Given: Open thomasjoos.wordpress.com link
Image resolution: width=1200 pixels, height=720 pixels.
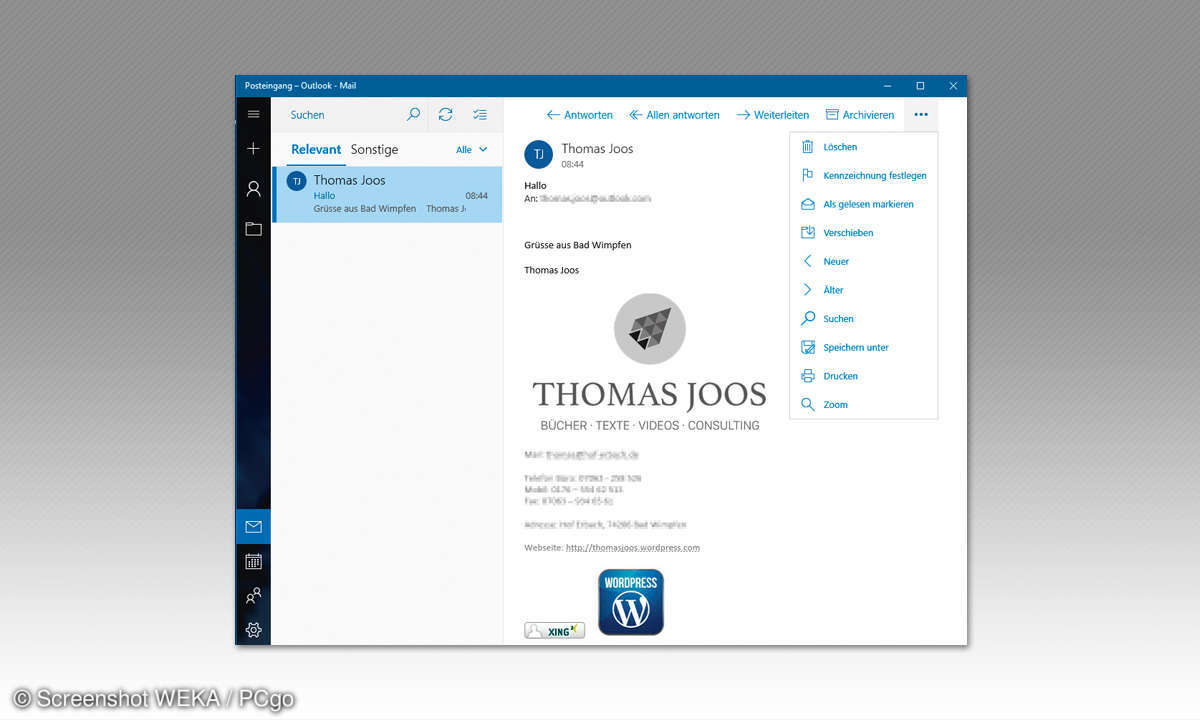Looking at the screenshot, I should (633, 548).
